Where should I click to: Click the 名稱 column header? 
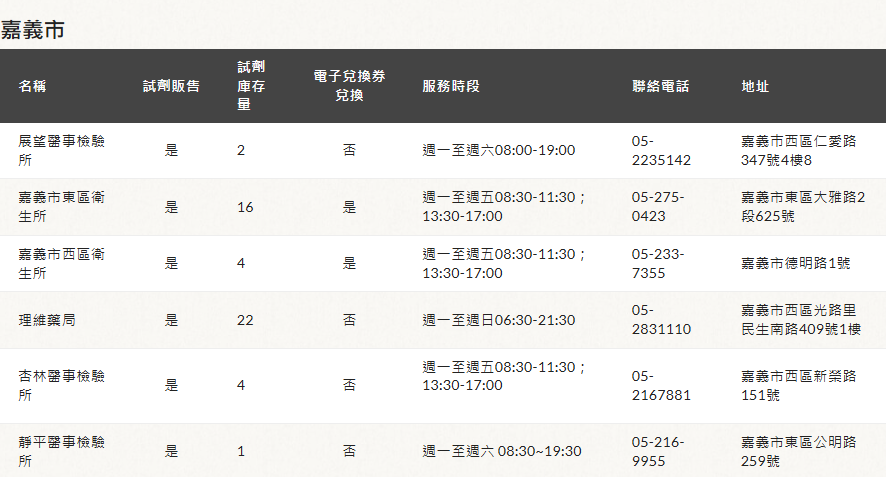[x=33, y=86]
